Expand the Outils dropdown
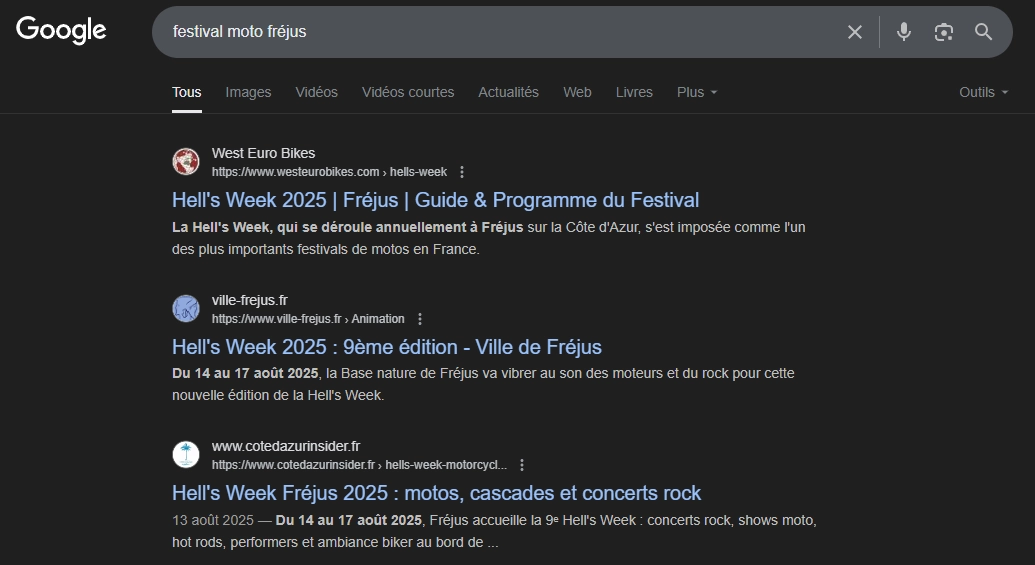 pos(984,92)
